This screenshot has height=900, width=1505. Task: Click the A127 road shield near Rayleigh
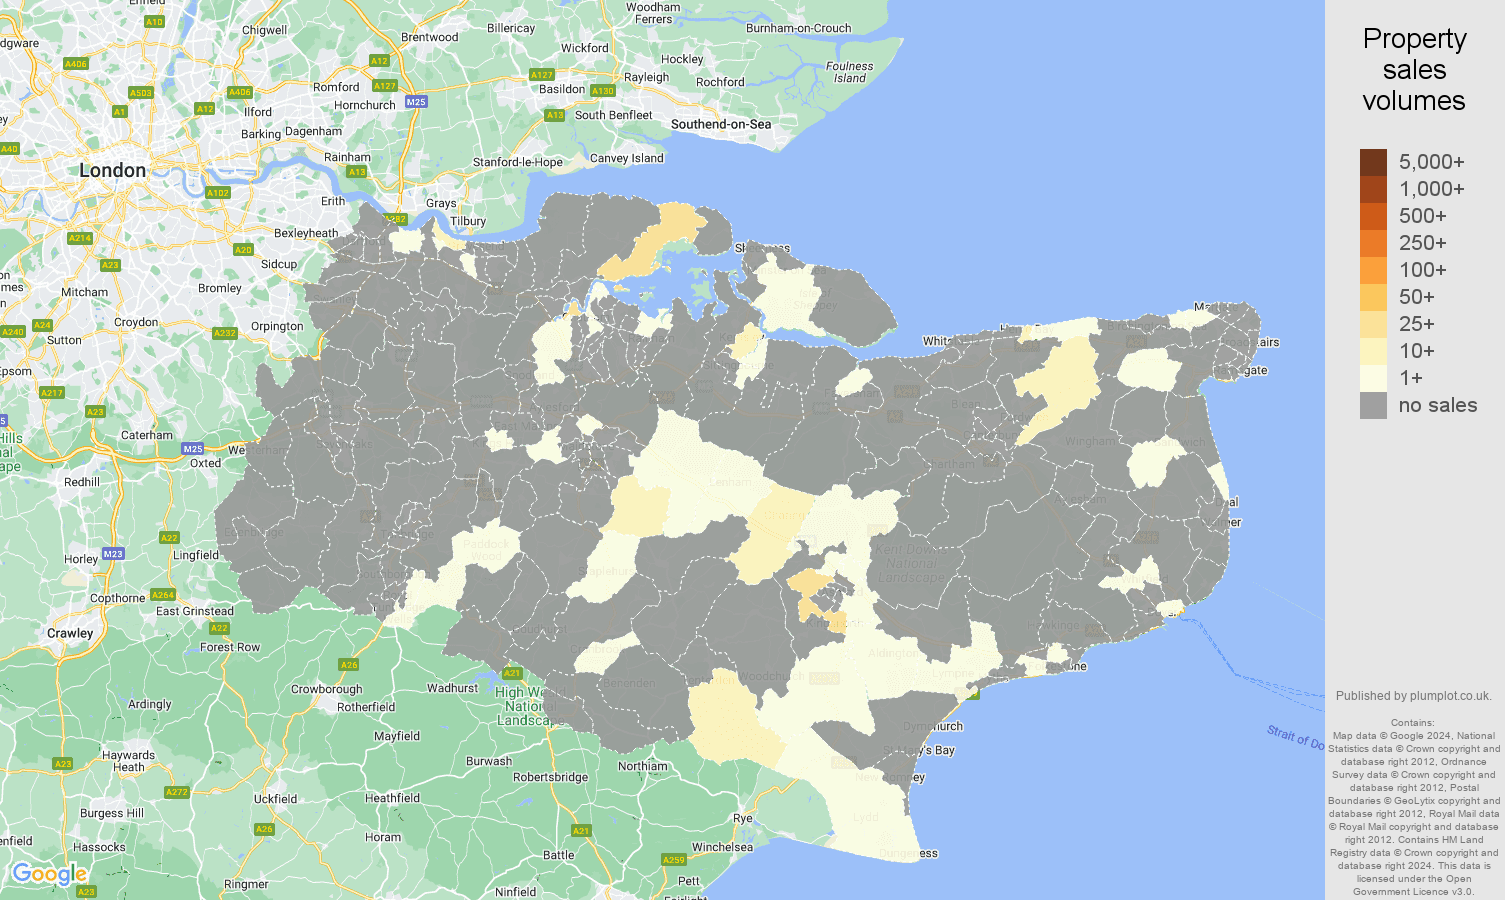coord(542,75)
